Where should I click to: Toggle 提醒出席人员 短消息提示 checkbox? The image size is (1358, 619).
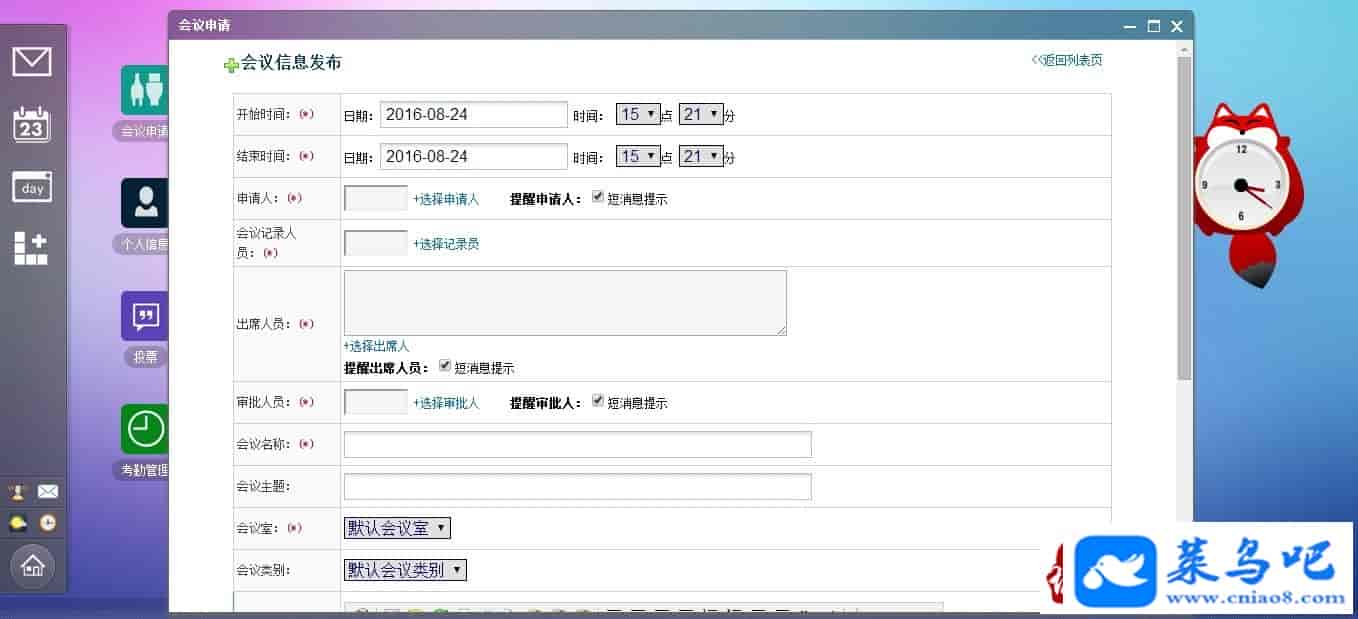tap(445, 366)
